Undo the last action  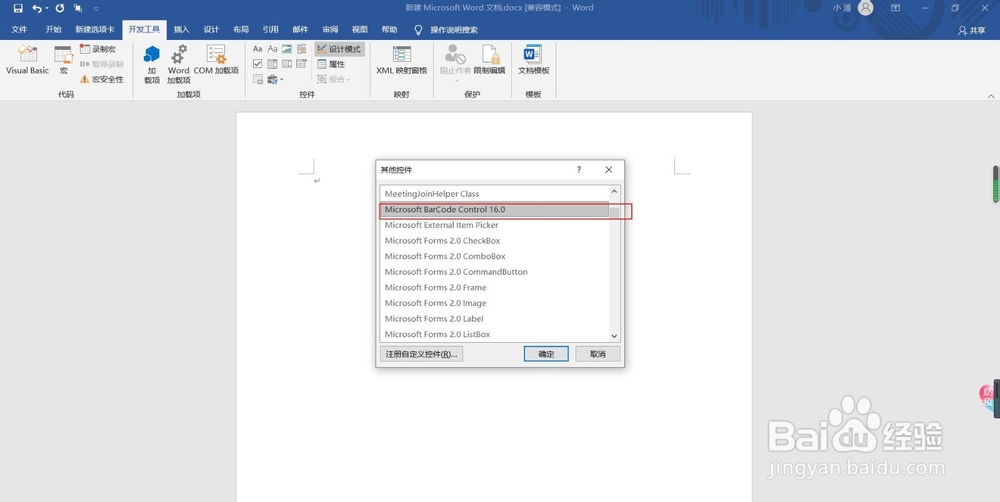pos(37,8)
